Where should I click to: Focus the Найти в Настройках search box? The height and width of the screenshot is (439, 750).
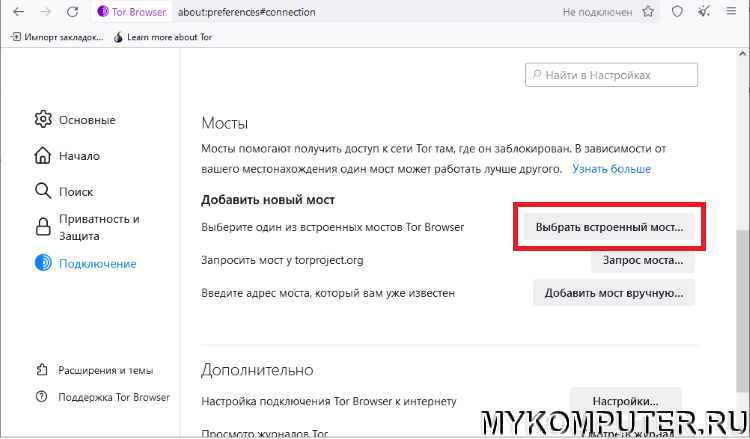coord(611,75)
